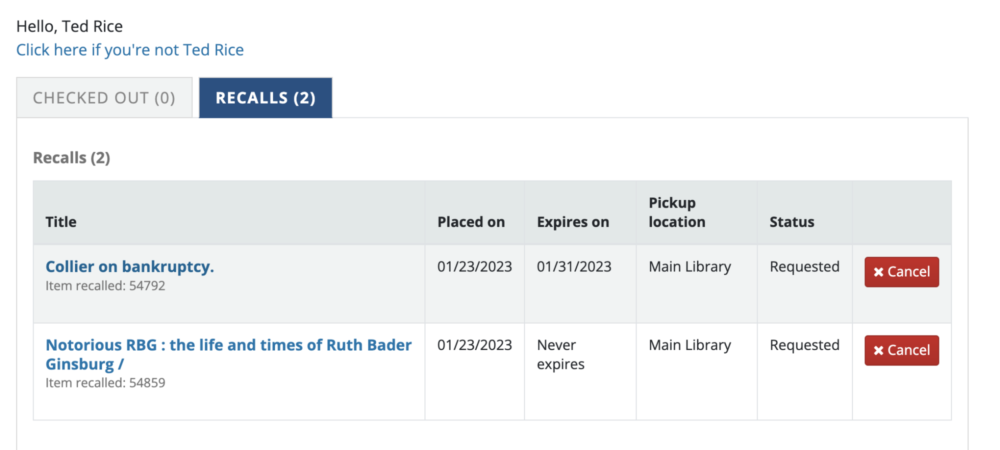The image size is (1000, 450).
Task: Click the Recalls (2) heading above the table
Action: pyautogui.click(x=71, y=158)
